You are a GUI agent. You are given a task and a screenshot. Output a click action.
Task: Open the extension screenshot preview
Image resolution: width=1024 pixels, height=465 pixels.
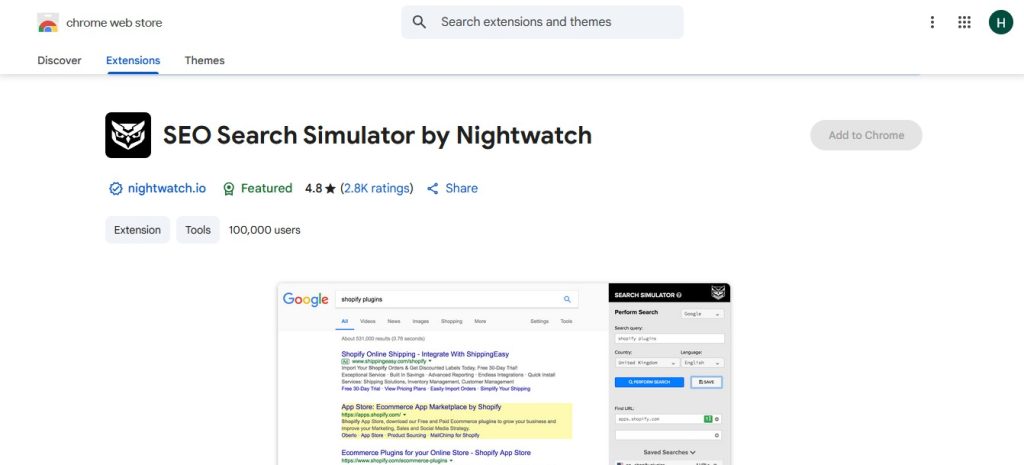(x=504, y=374)
